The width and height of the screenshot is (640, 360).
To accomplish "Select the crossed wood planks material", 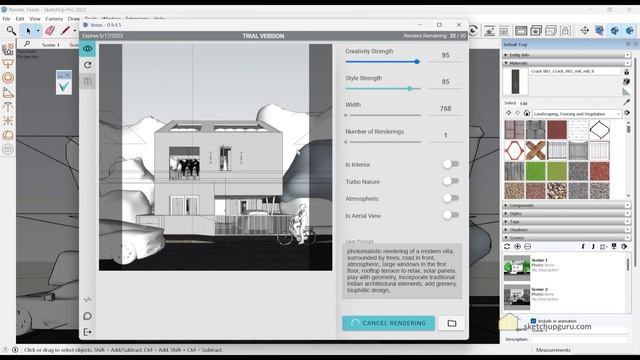I will click(535, 150).
